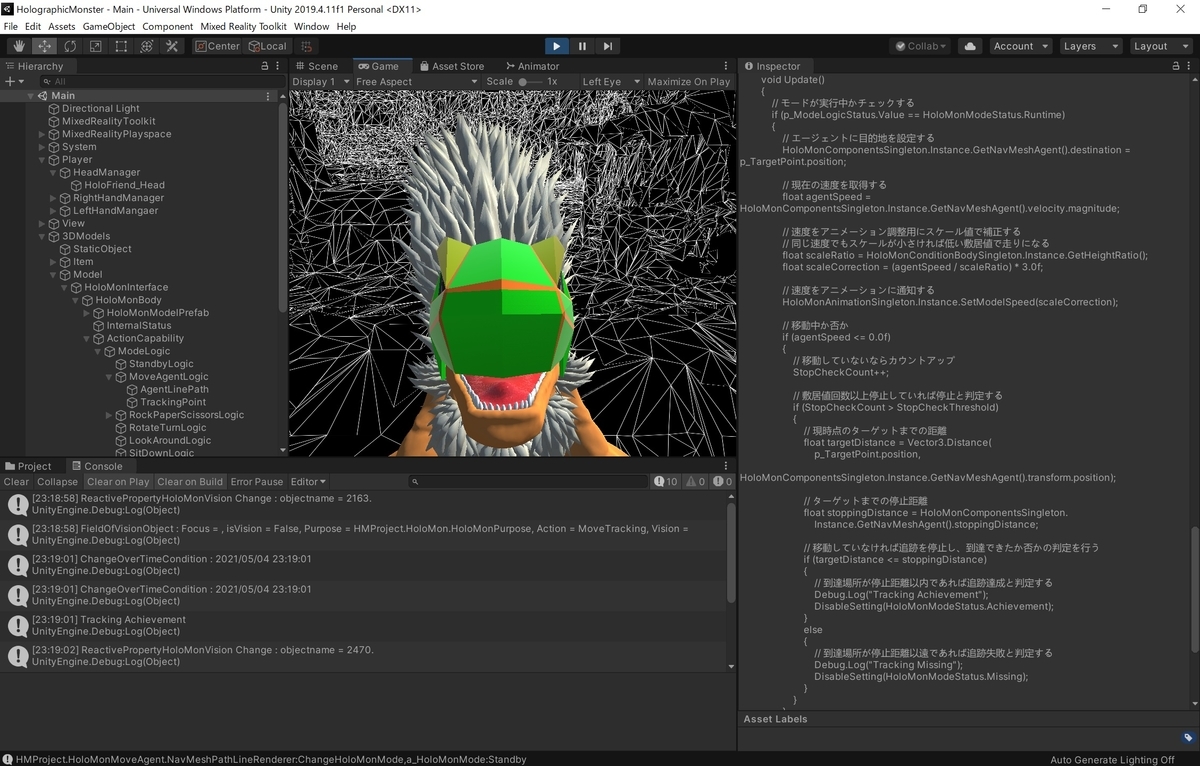Select the Rect transform tool
This screenshot has width=1200, height=766.
click(x=121, y=46)
